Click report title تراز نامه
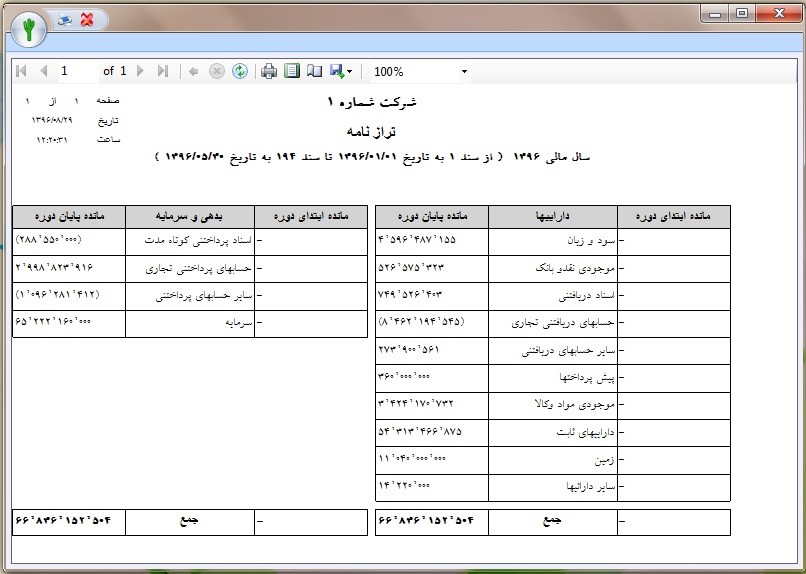 point(371,132)
